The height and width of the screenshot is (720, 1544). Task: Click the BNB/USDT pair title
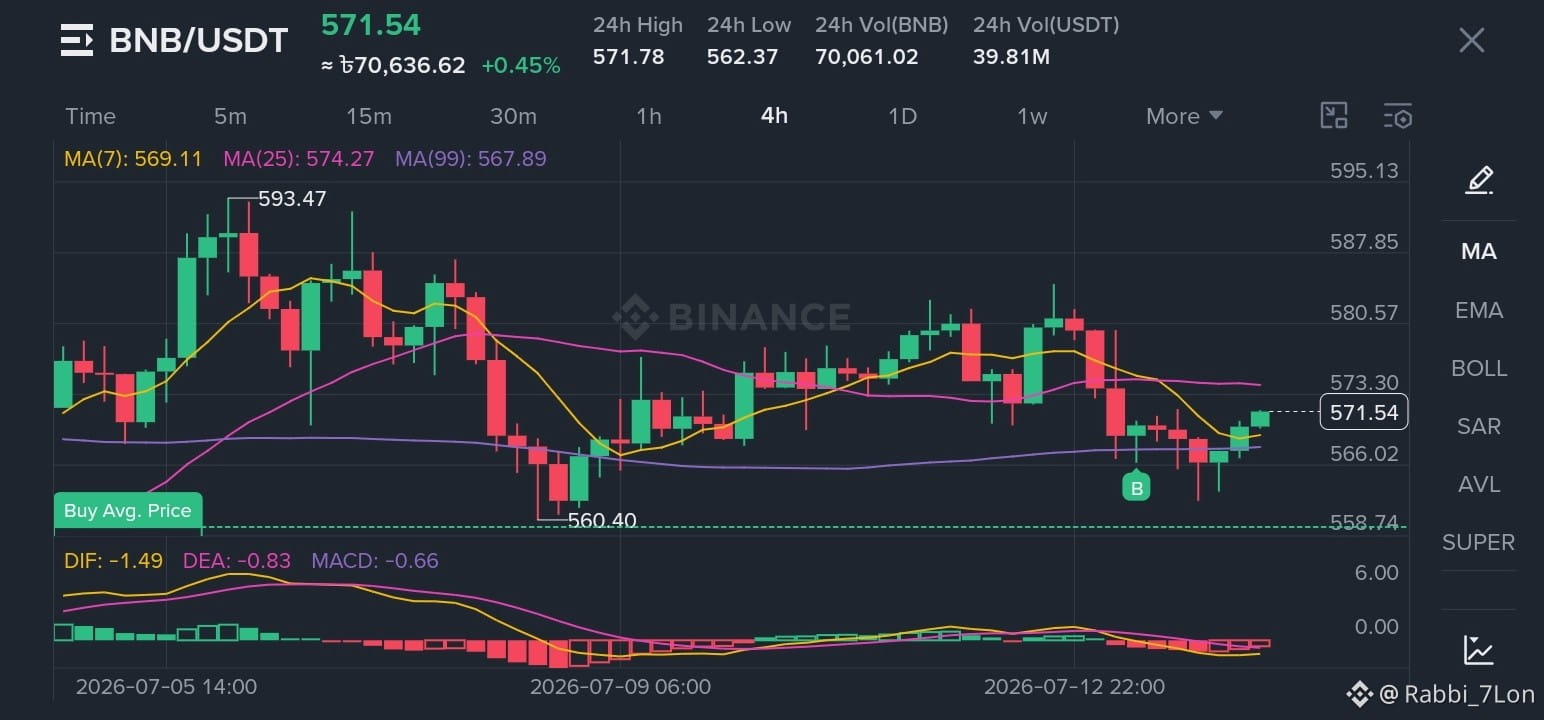[x=198, y=40]
